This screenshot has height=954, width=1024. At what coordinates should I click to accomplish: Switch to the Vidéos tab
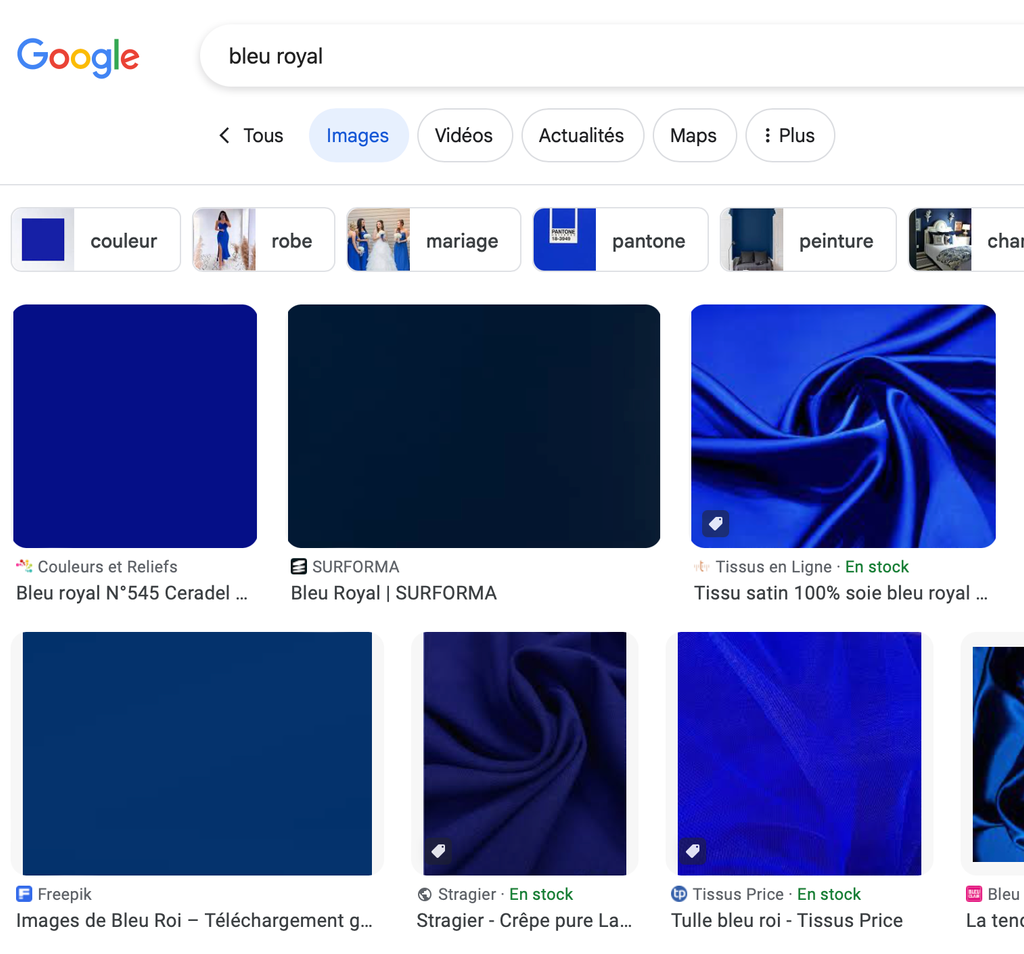click(x=464, y=135)
